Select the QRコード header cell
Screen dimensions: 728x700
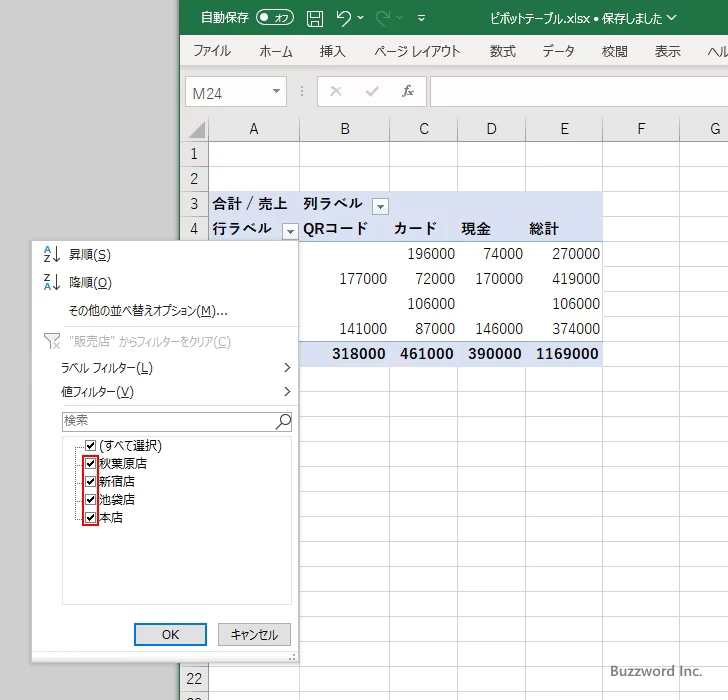[x=344, y=229]
